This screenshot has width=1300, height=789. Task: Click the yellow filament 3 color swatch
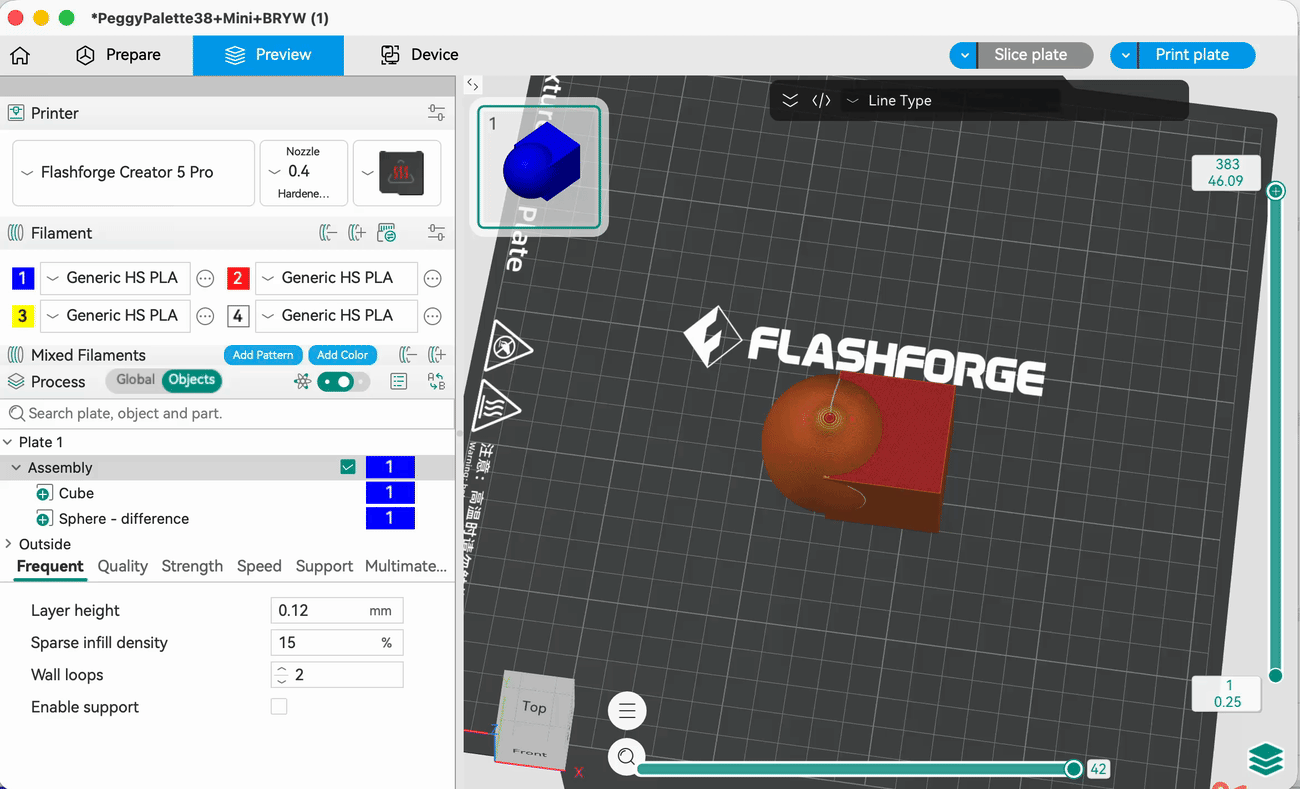(22, 316)
